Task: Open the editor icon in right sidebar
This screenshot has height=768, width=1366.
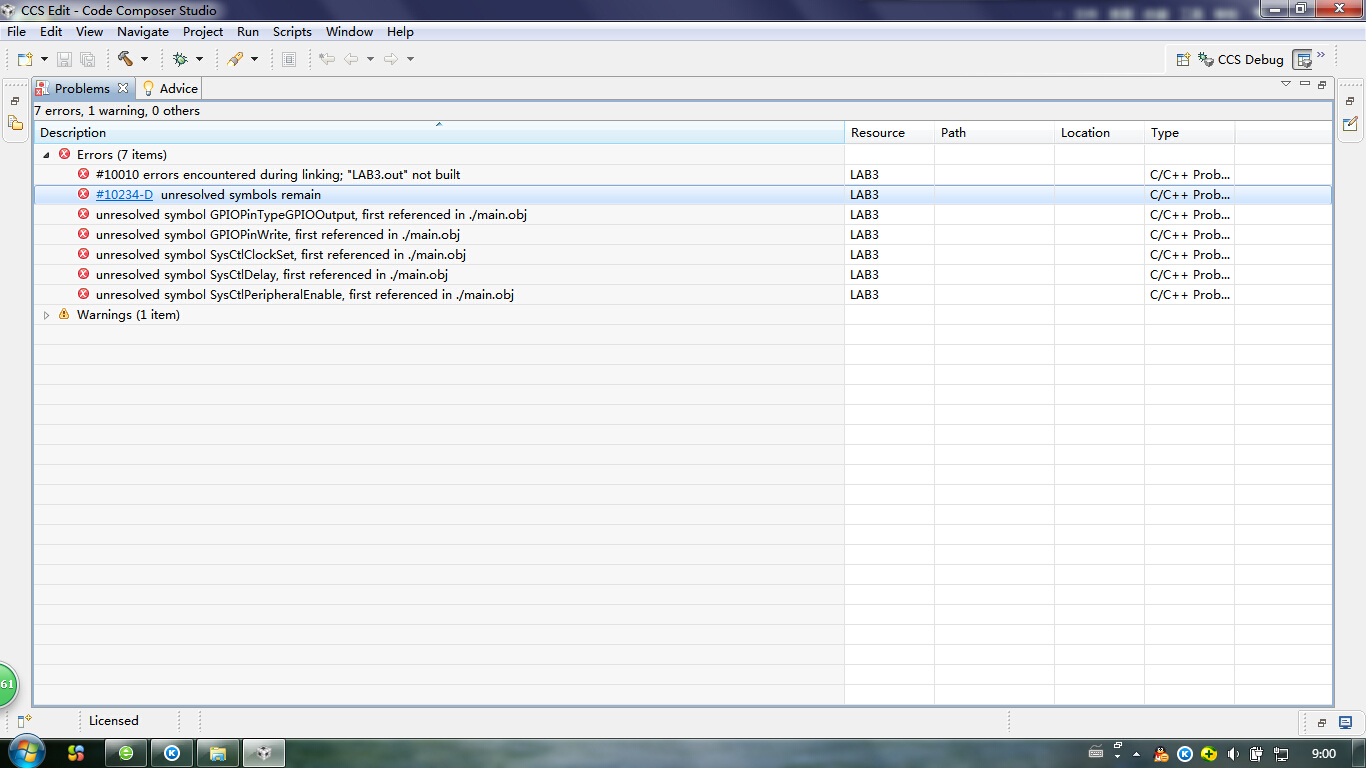Action: (x=1350, y=123)
